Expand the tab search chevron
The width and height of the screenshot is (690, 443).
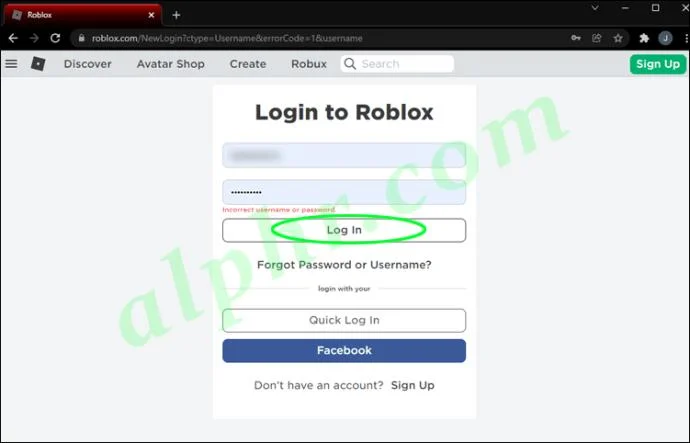click(595, 8)
